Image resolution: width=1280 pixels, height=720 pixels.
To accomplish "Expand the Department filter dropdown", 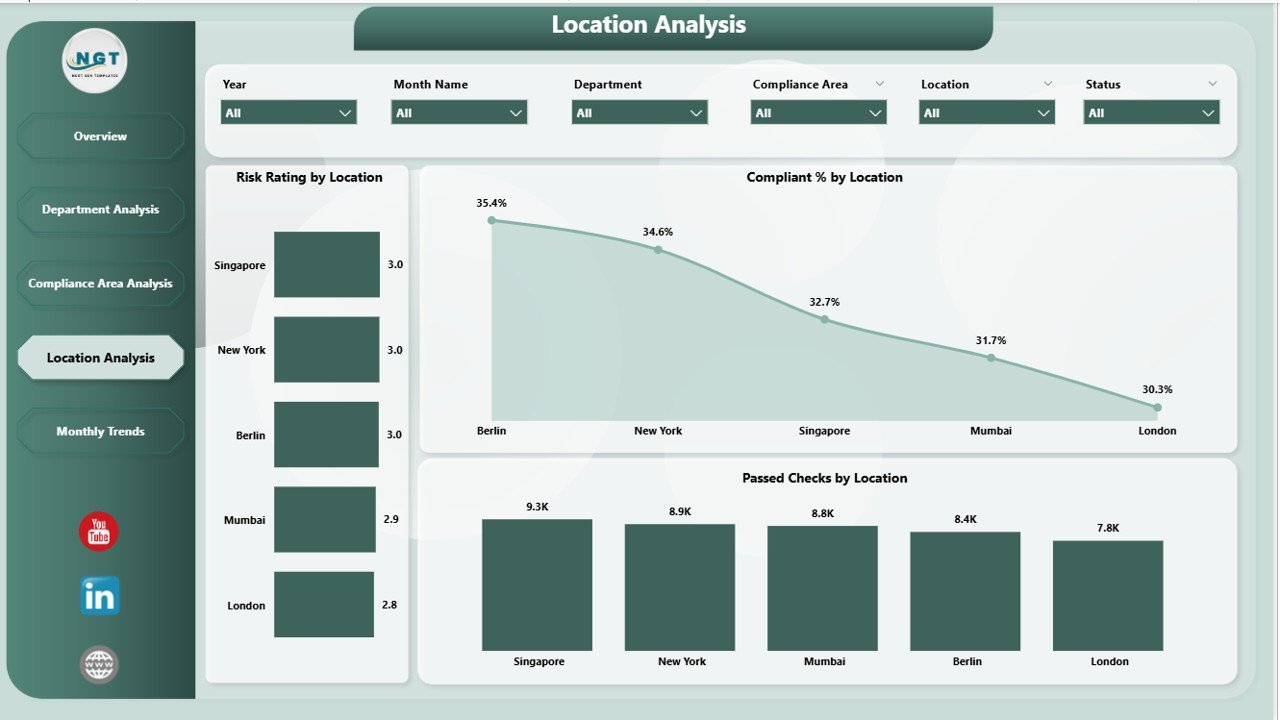I will 640,113.
